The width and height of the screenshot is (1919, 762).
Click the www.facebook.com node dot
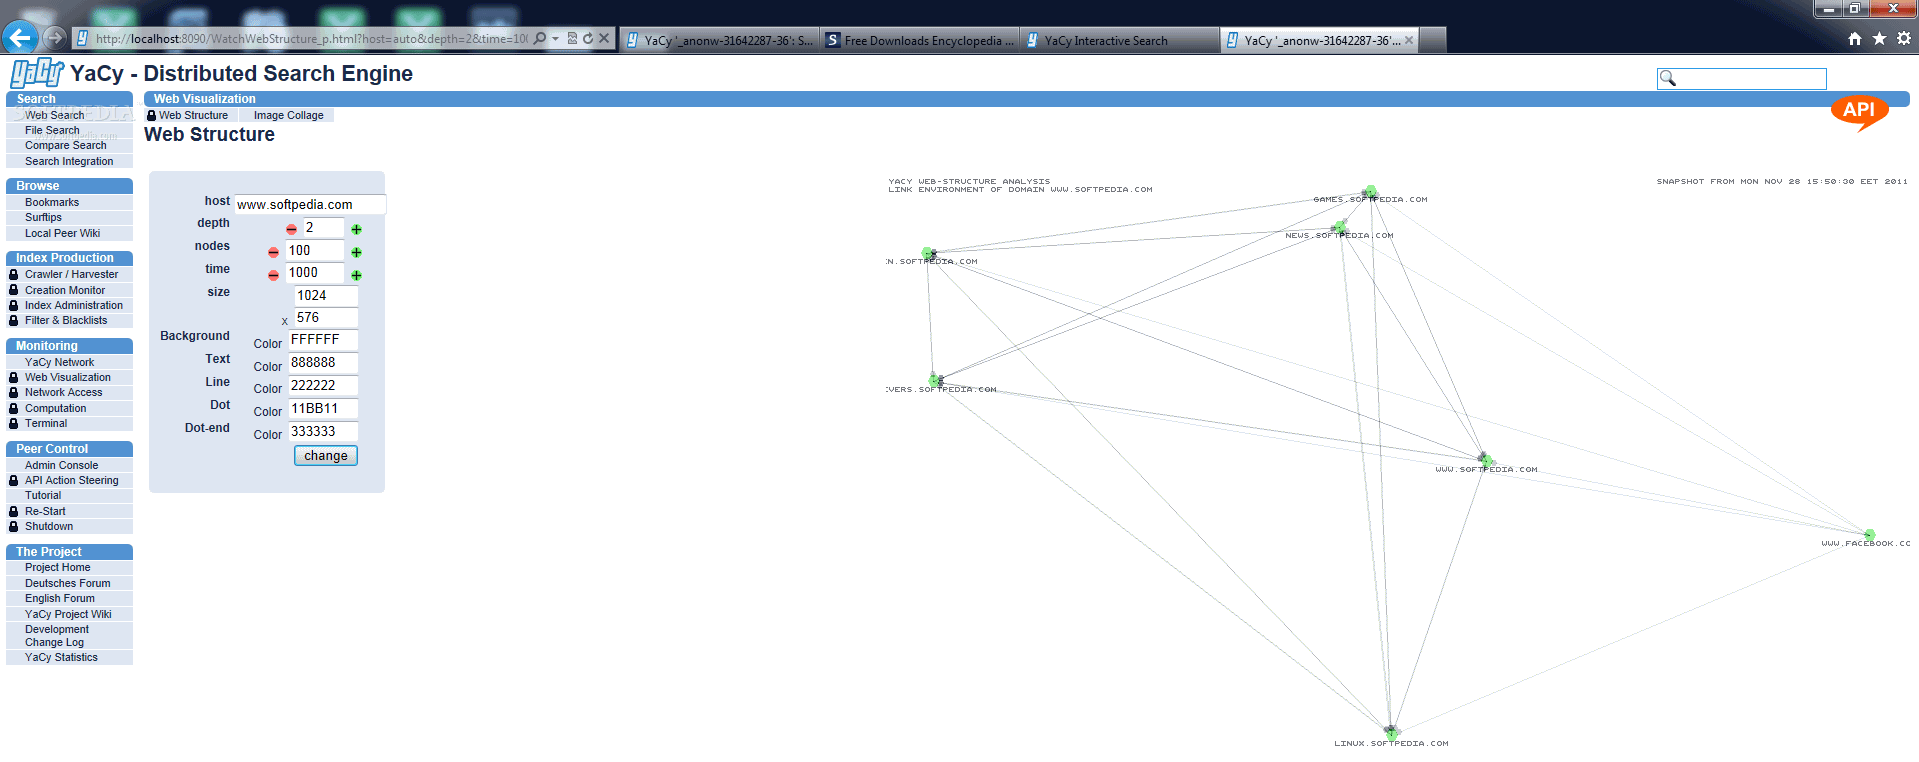click(1868, 535)
